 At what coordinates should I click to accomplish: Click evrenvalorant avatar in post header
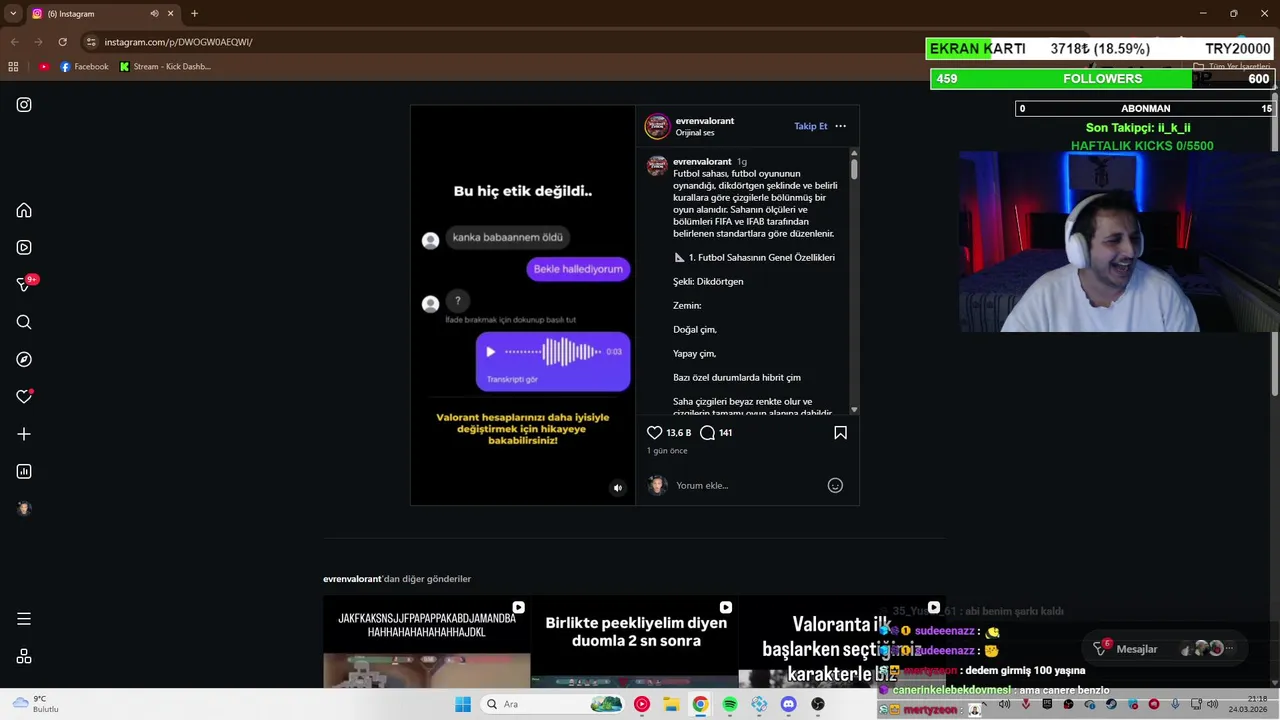pos(657,126)
